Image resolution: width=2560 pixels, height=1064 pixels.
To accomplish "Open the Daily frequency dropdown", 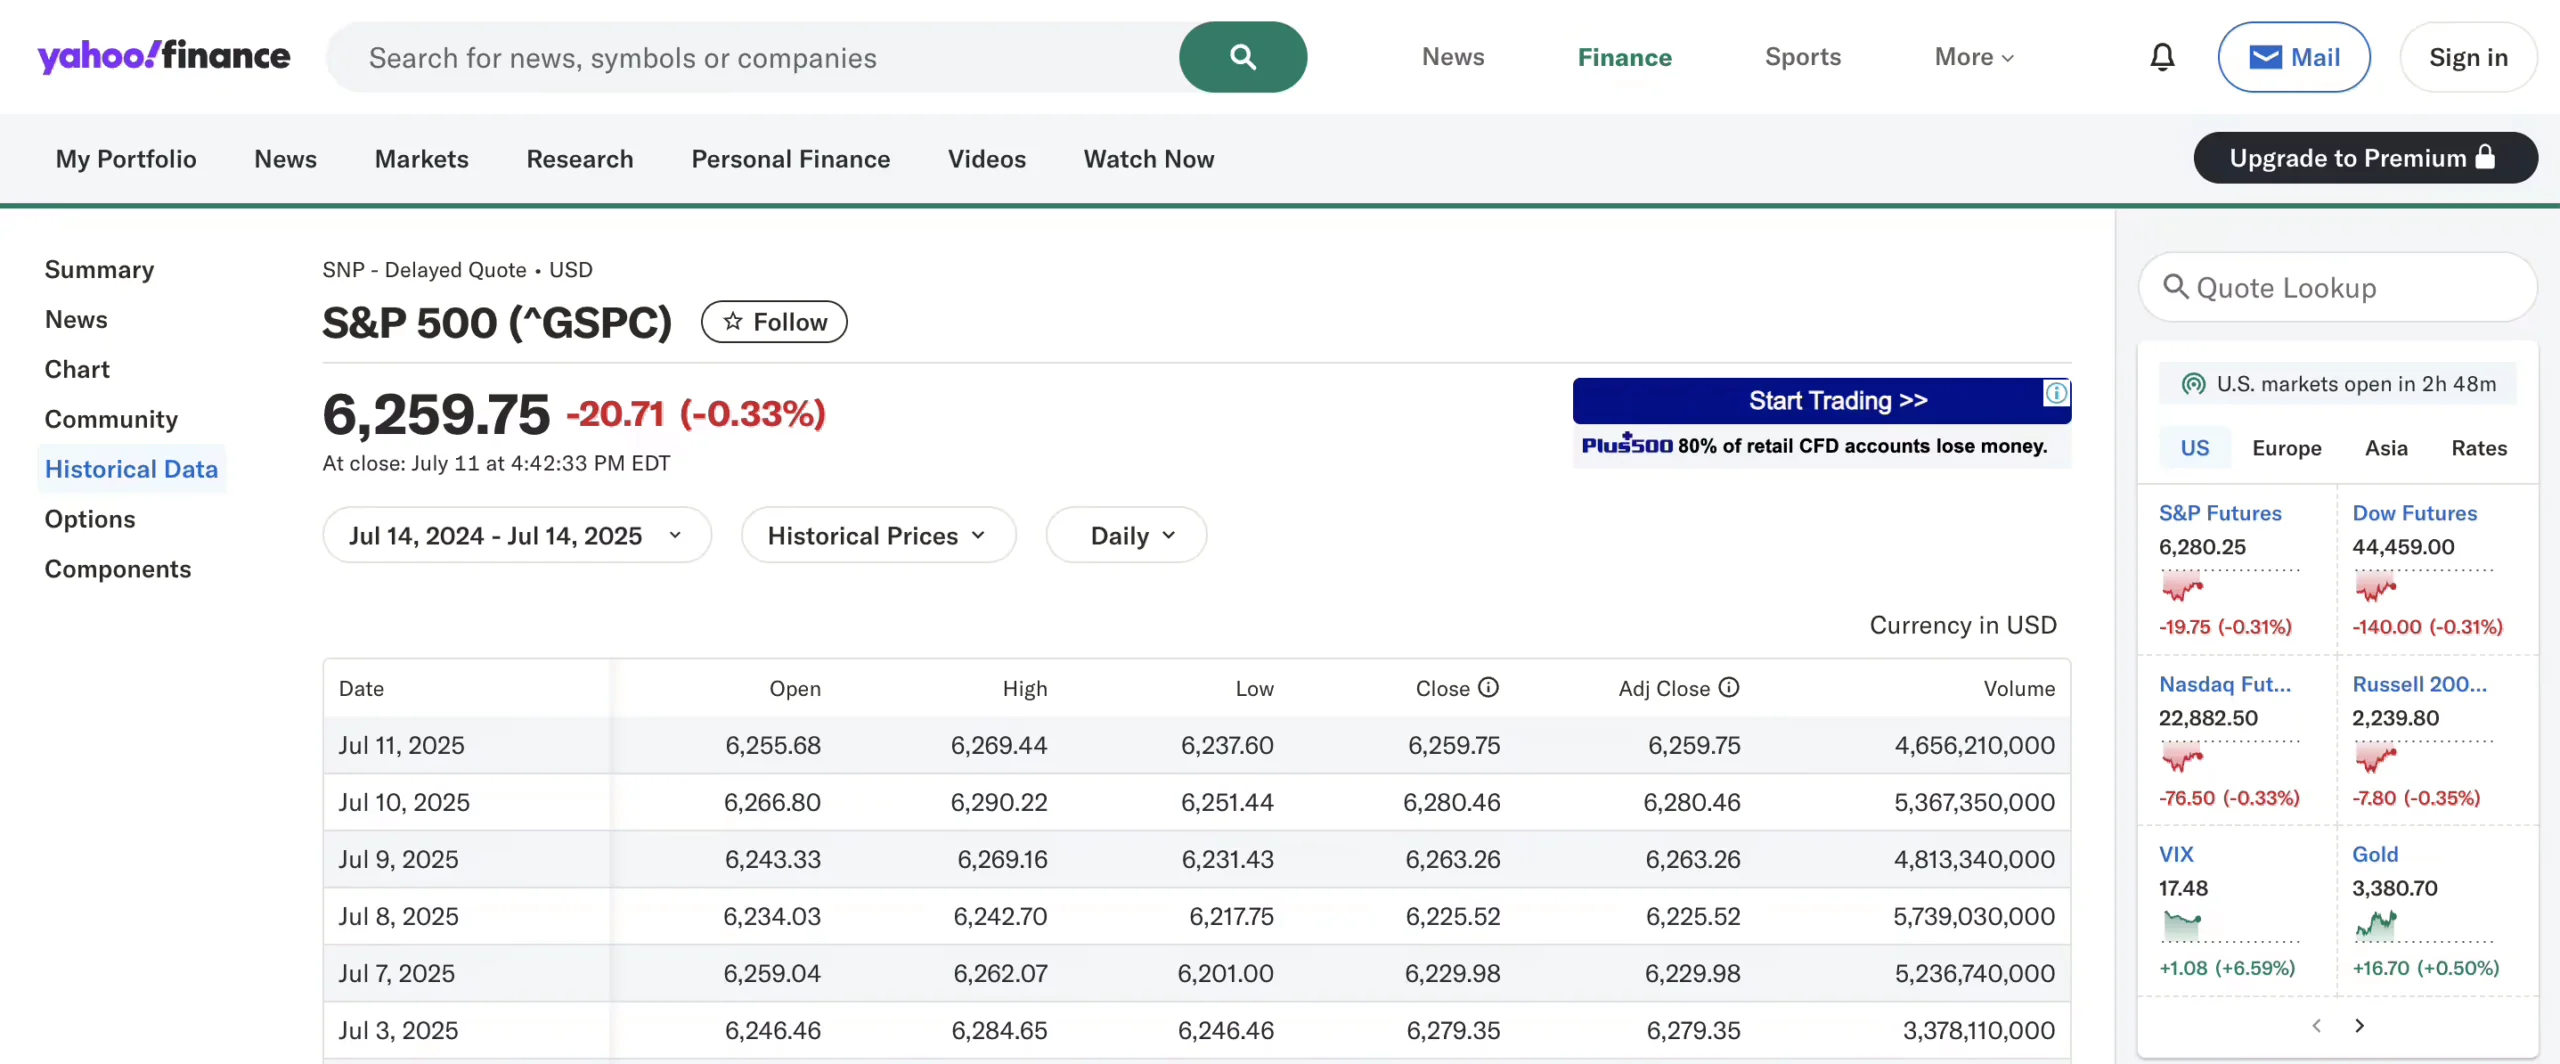I will point(1126,535).
